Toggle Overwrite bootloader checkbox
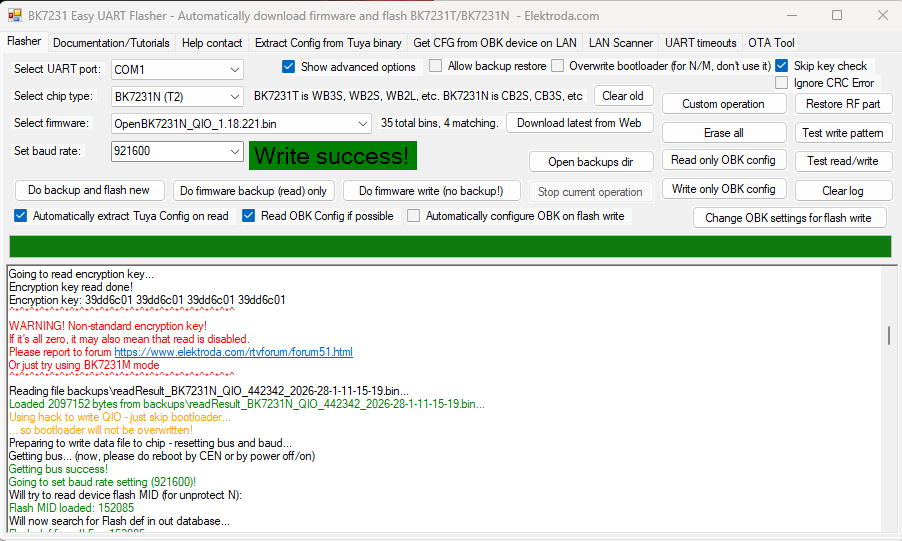The image size is (902, 541). 557,66
